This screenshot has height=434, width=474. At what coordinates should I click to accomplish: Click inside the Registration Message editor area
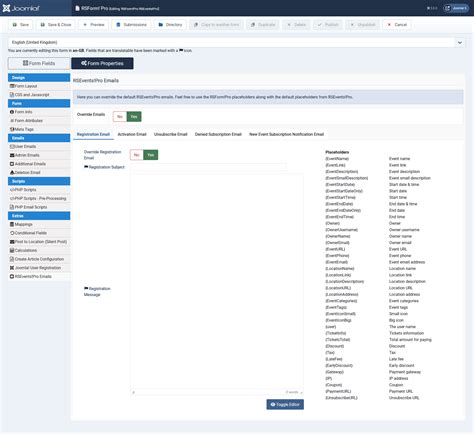coord(217,282)
